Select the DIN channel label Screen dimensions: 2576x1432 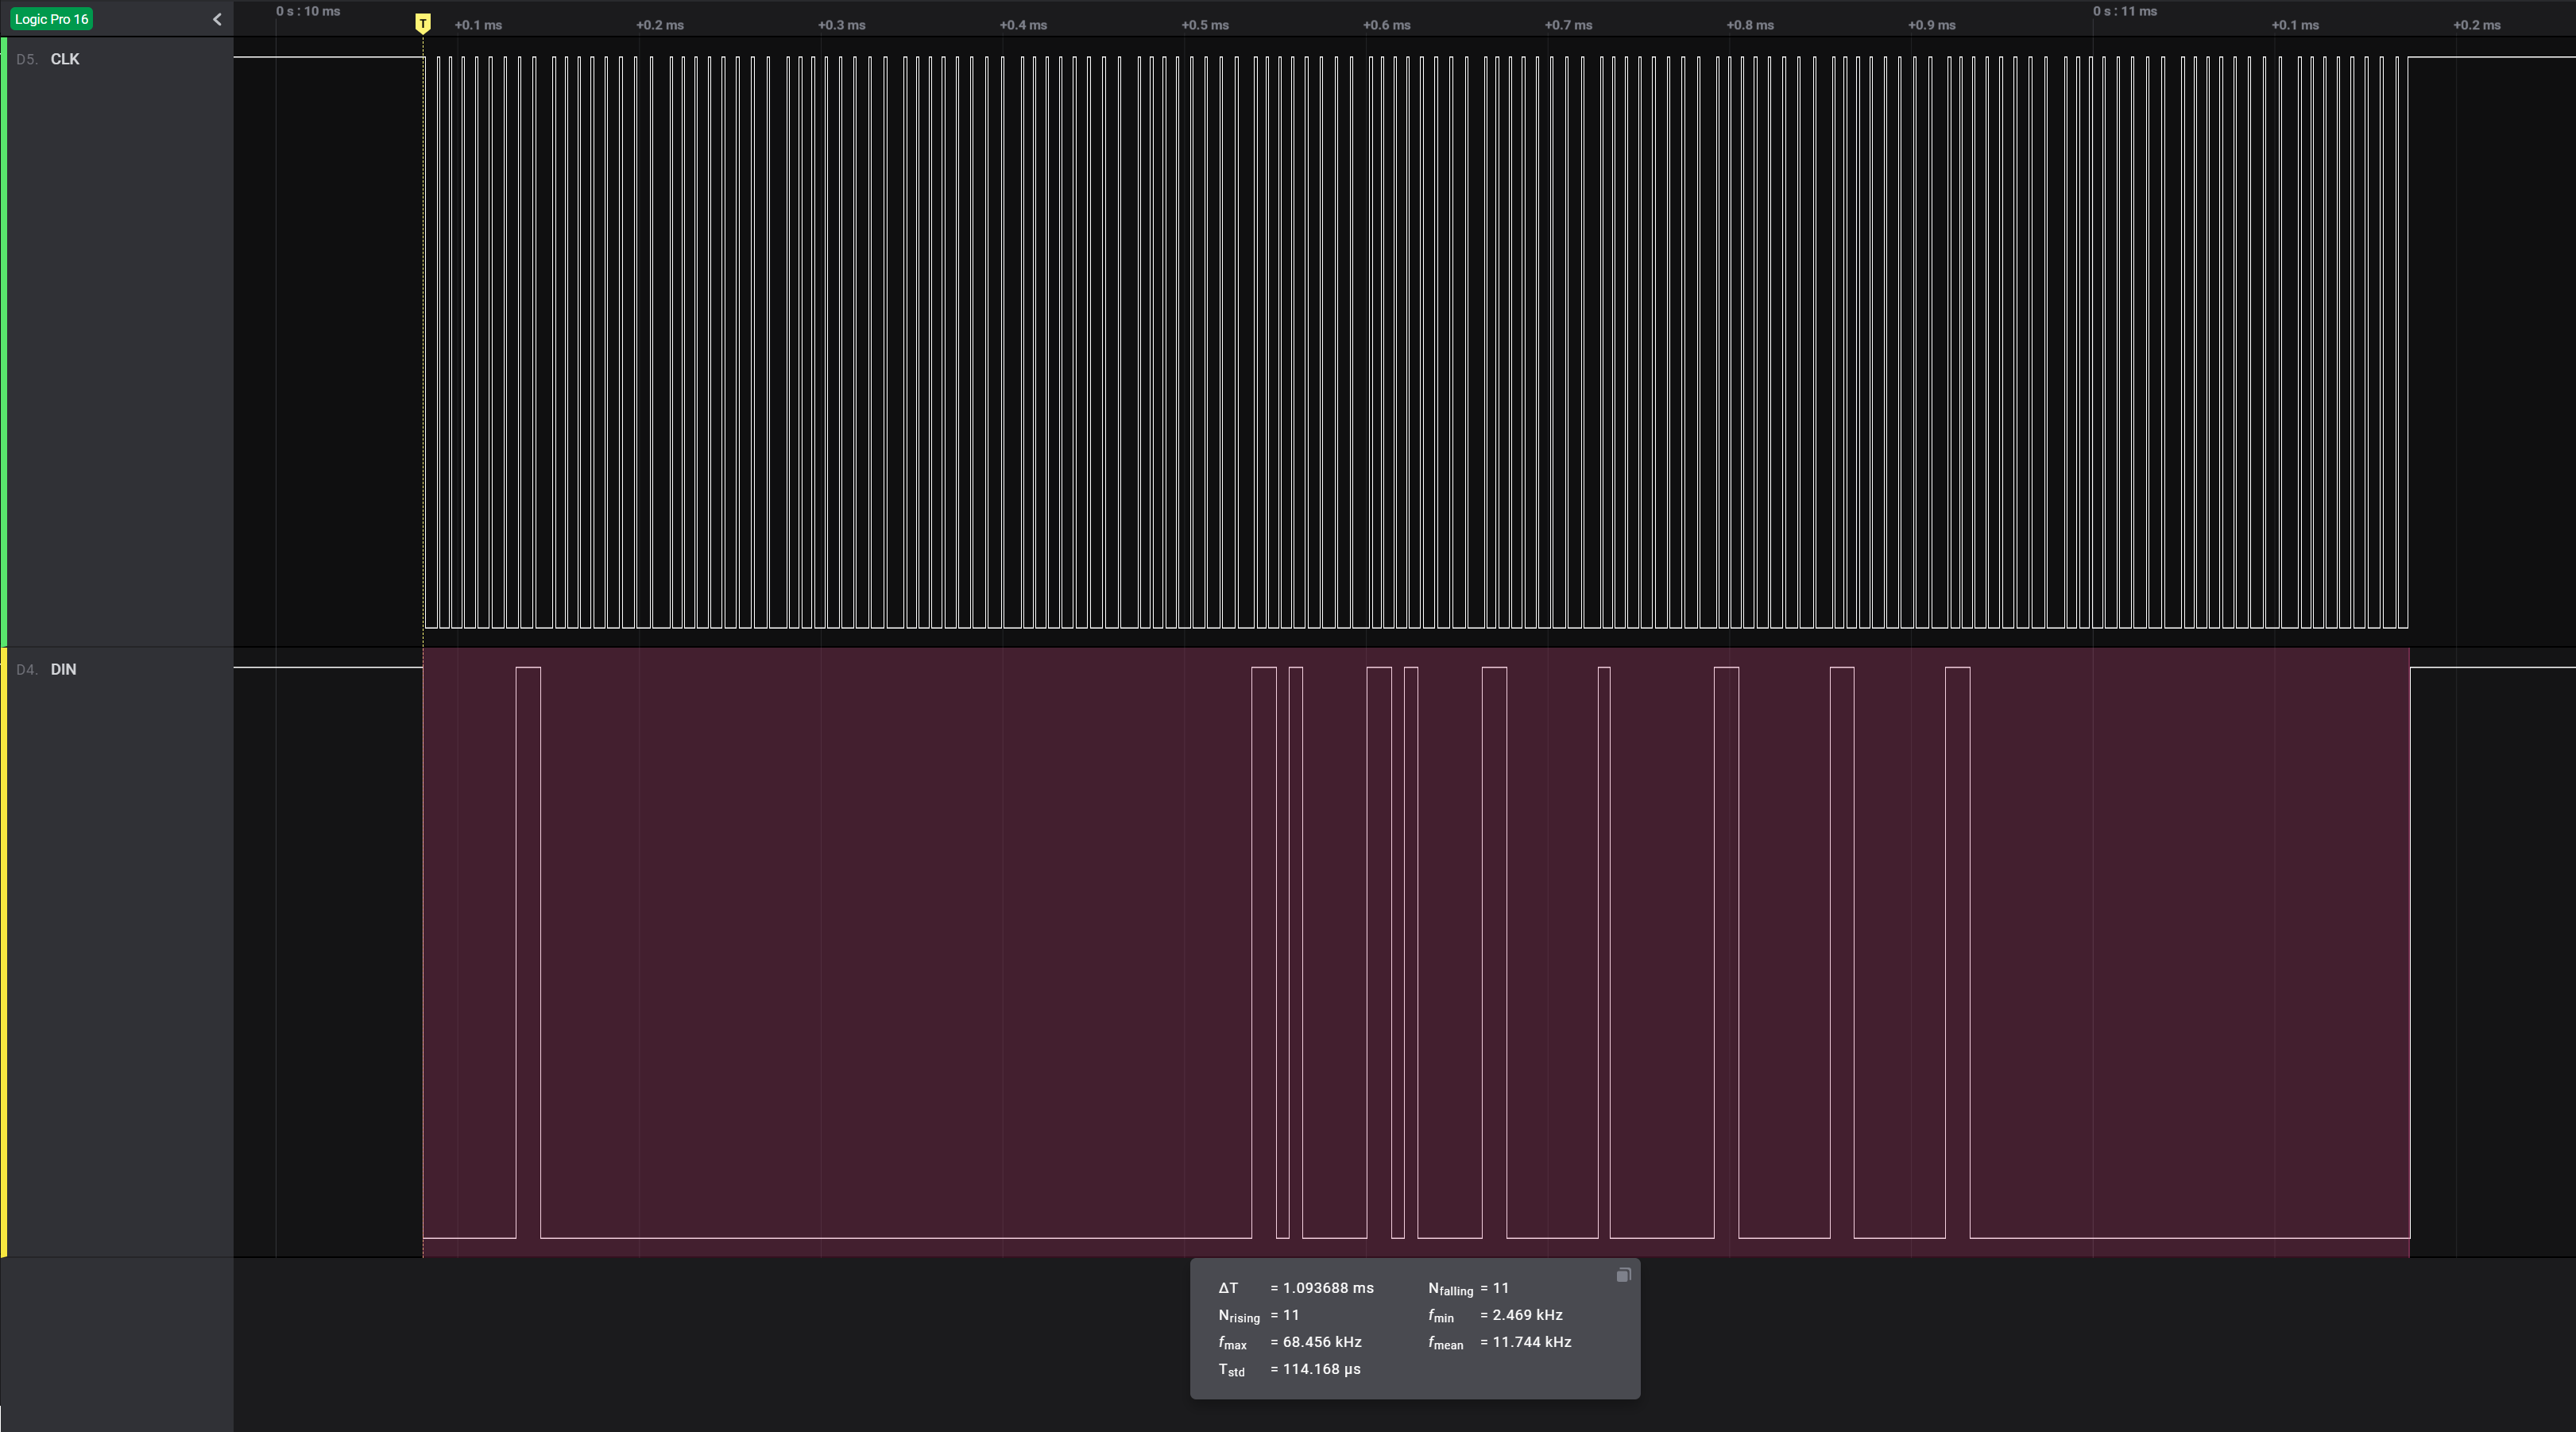pyautogui.click(x=63, y=669)
